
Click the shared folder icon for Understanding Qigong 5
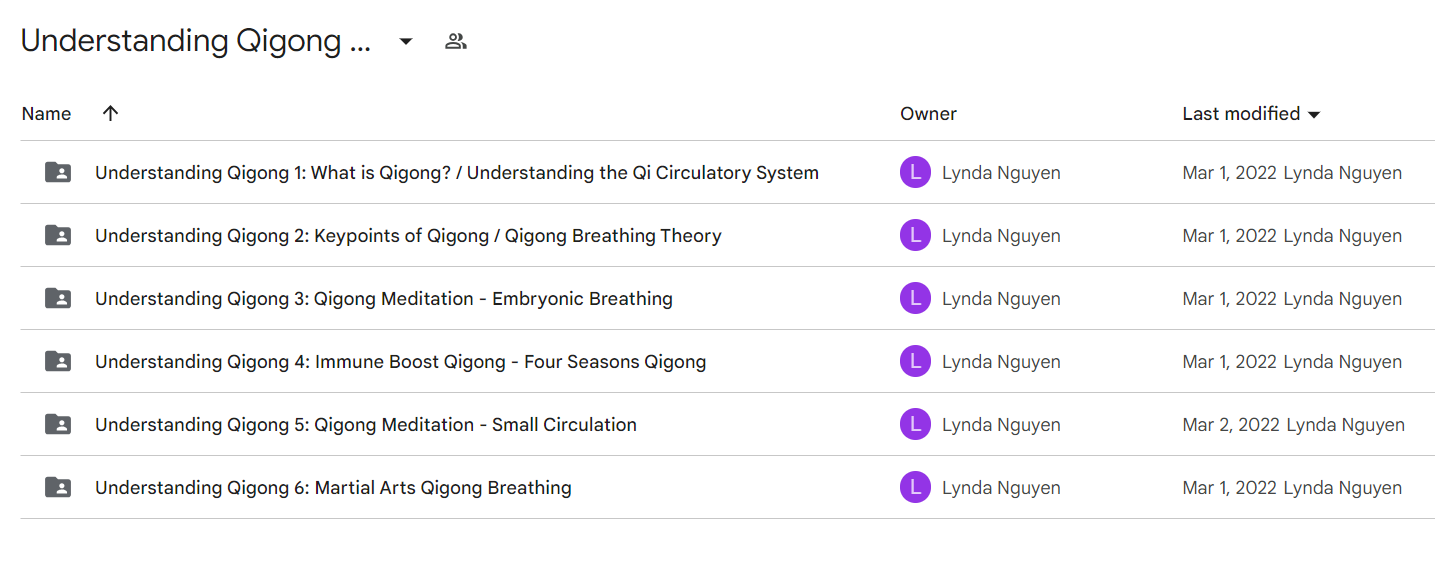[59, 424]
